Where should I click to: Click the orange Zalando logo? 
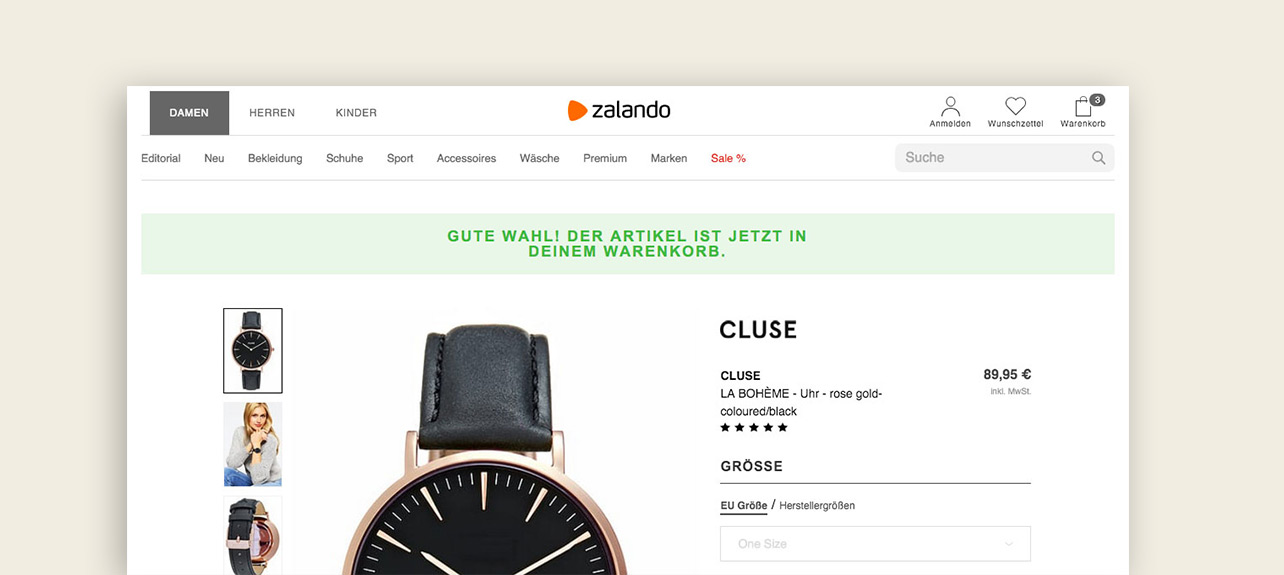tap(619, 110)
